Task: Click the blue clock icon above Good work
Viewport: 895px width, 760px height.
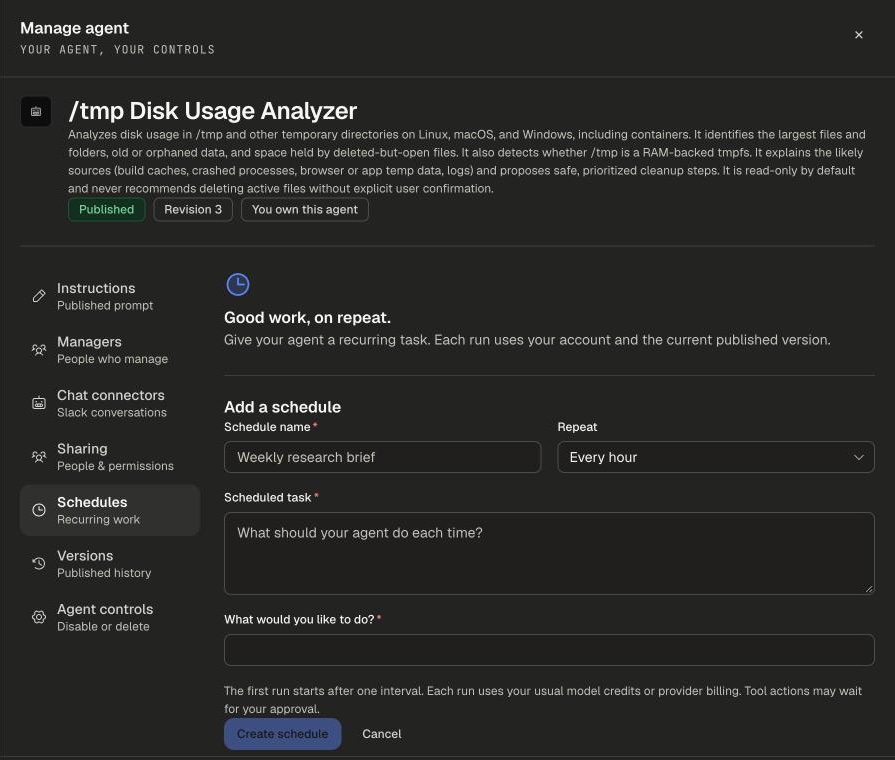Action: tap(237, 284)
